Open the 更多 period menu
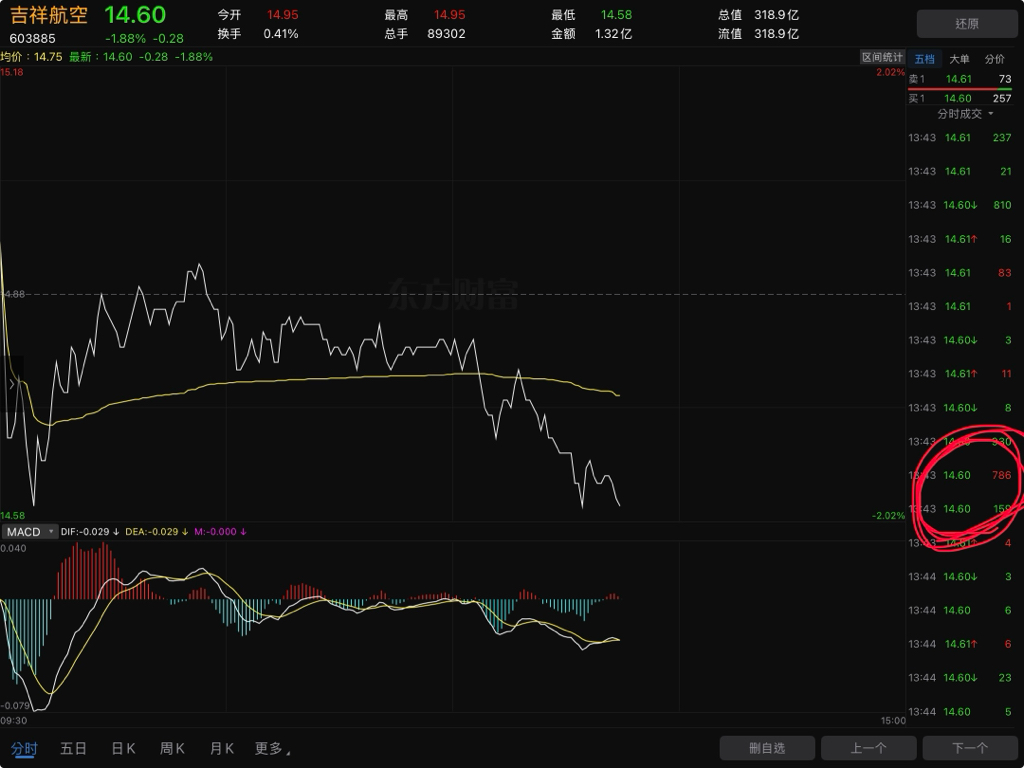This screenshot has height=768, width=1024. click(x=272, y=748)
